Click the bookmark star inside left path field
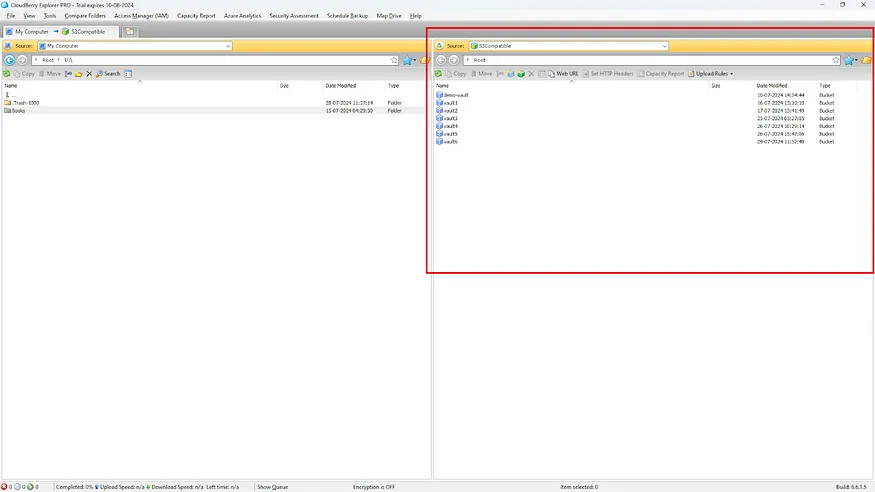875x492 pixels. (394, 60)
